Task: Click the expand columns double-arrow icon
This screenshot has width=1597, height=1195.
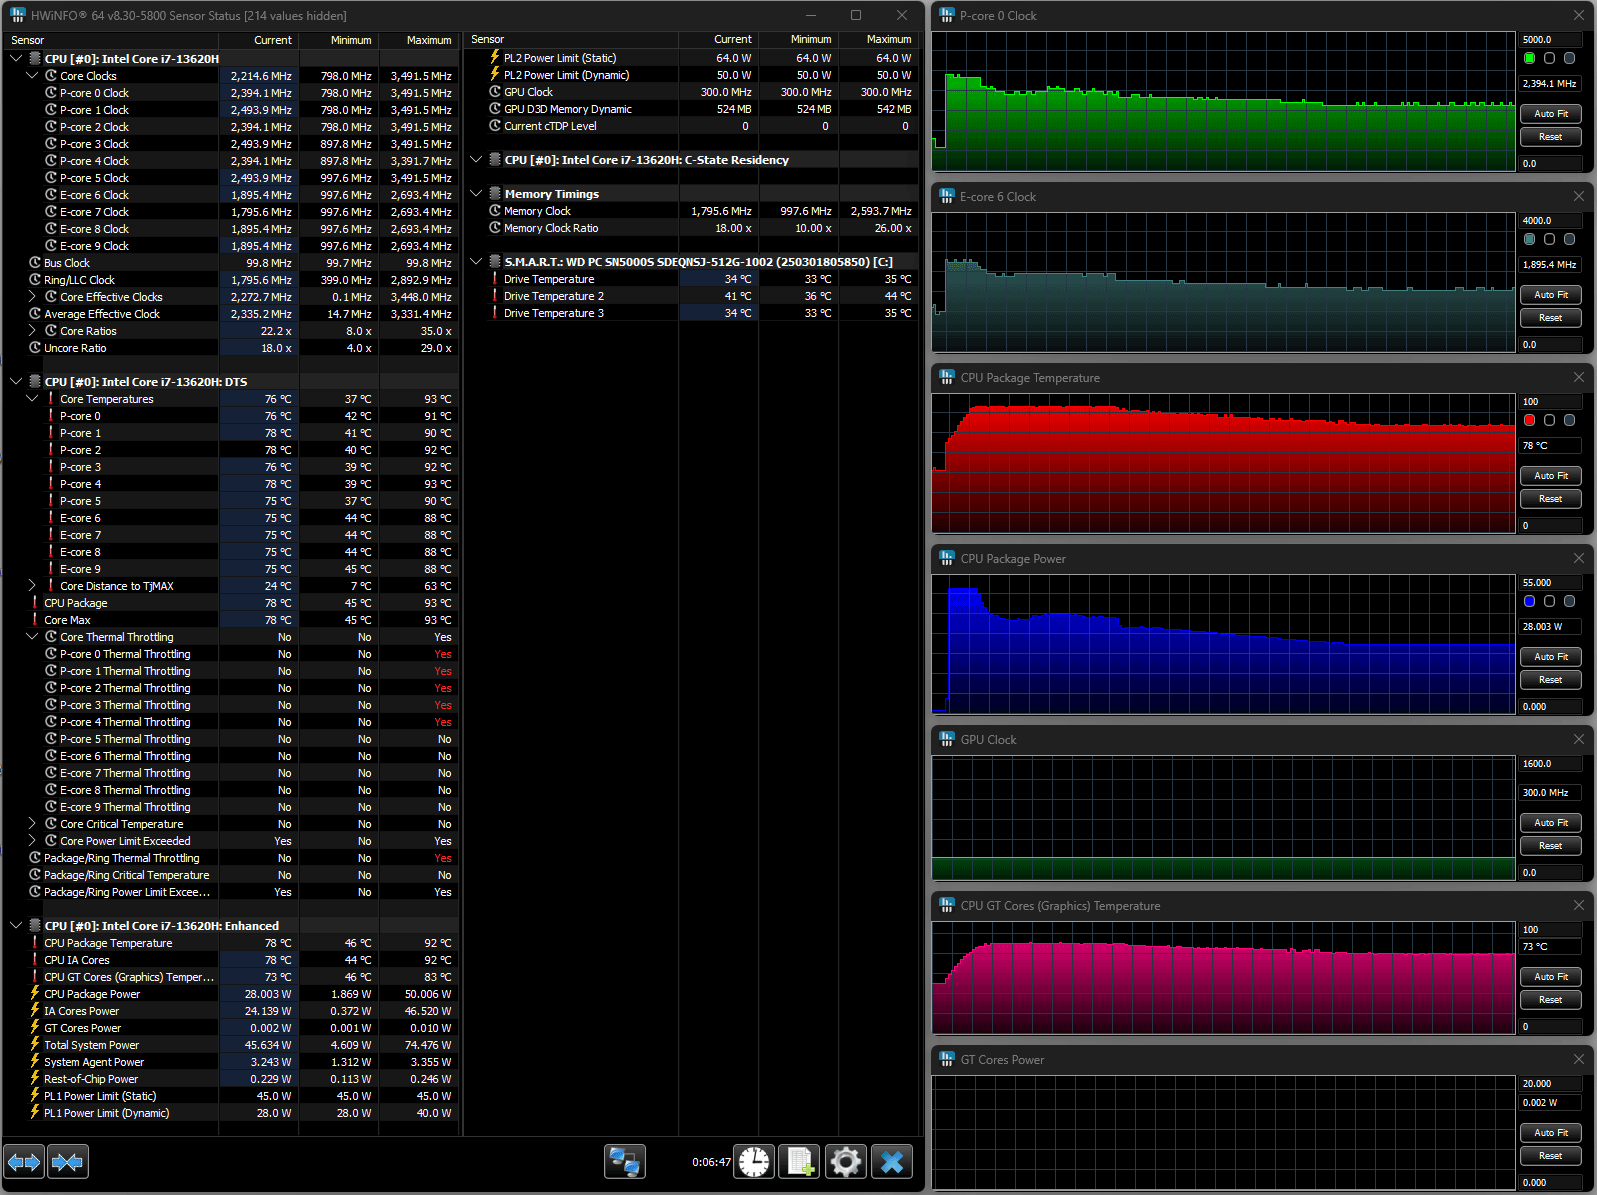Action: [25, 1162]
